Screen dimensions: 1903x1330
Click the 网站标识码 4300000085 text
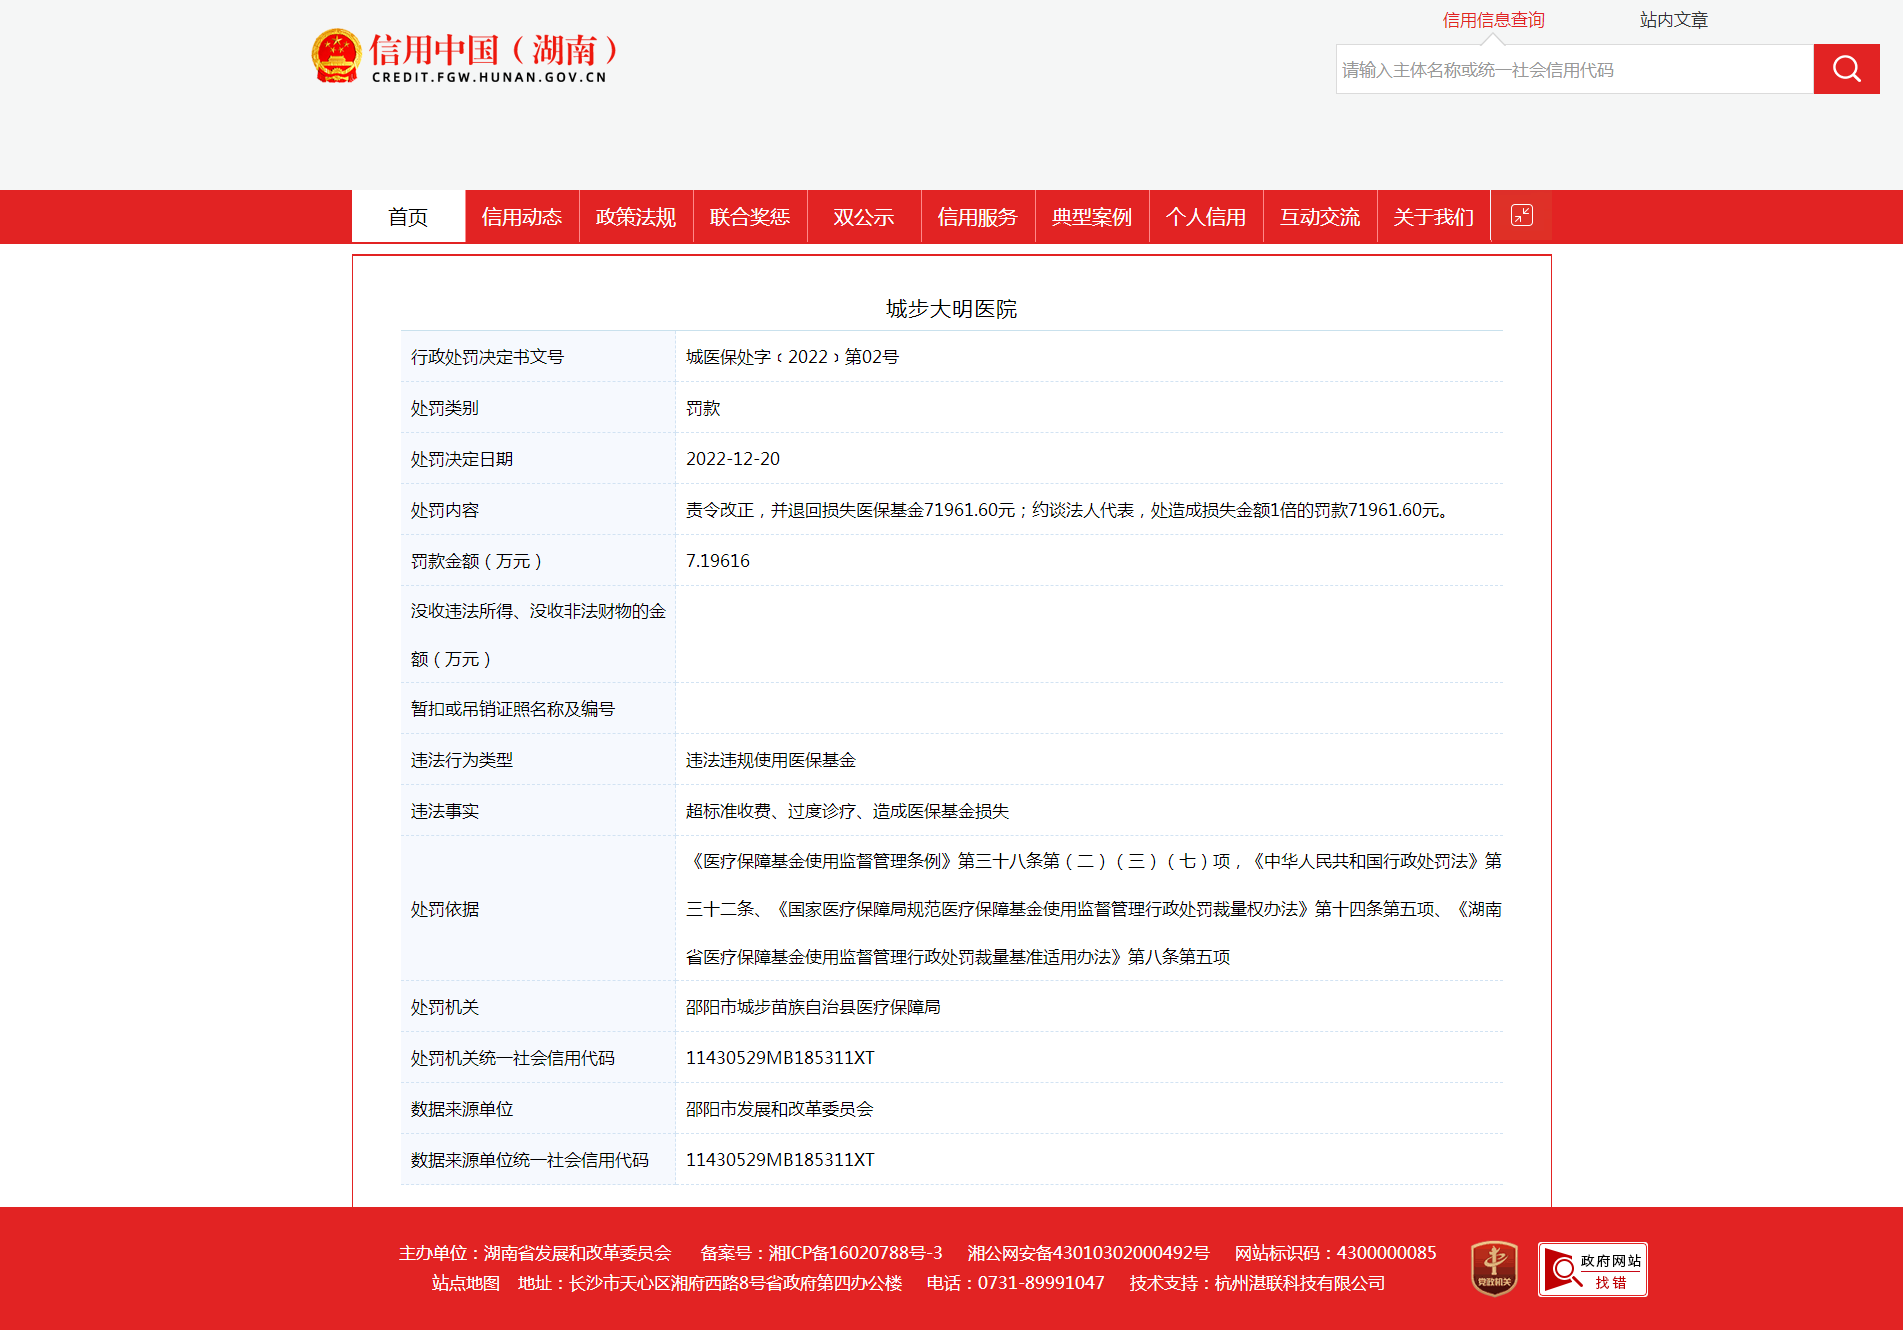[1335, 1253]
